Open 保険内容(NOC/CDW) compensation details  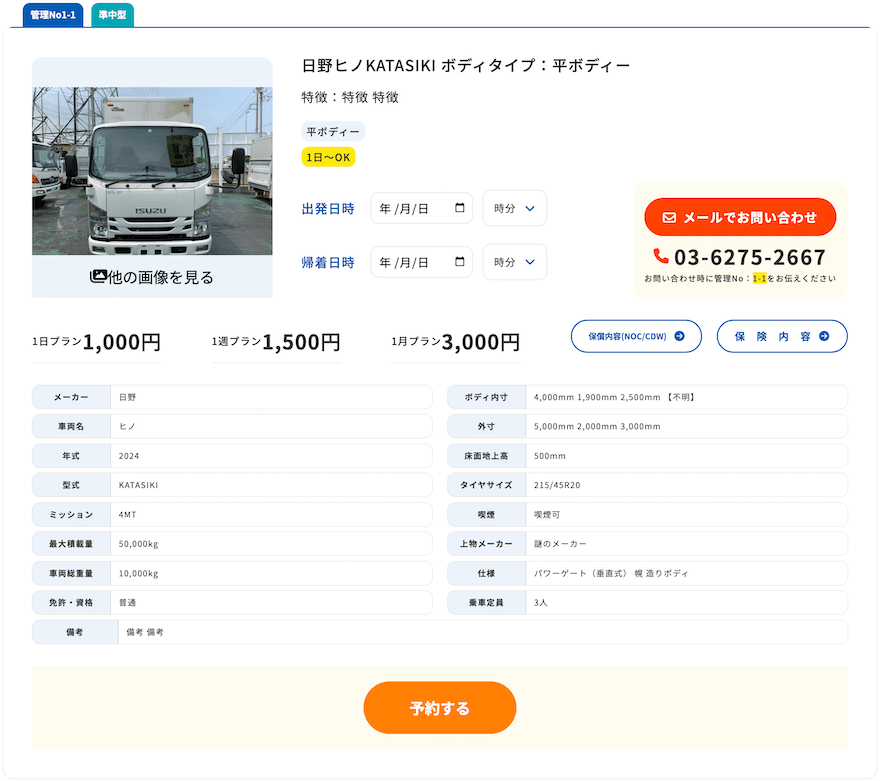(x=636, y=336)
